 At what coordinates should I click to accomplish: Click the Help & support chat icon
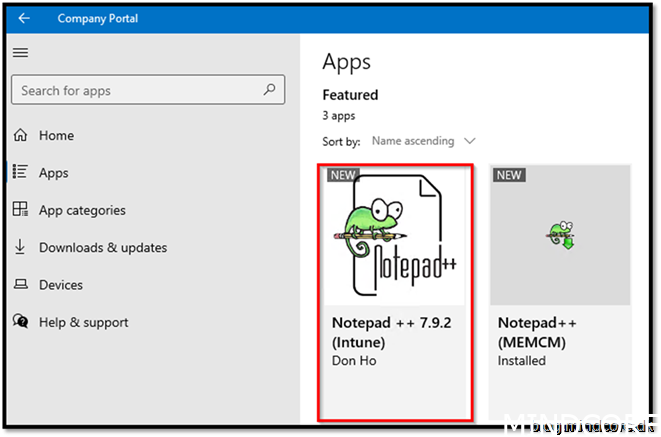tap(20, 322)
